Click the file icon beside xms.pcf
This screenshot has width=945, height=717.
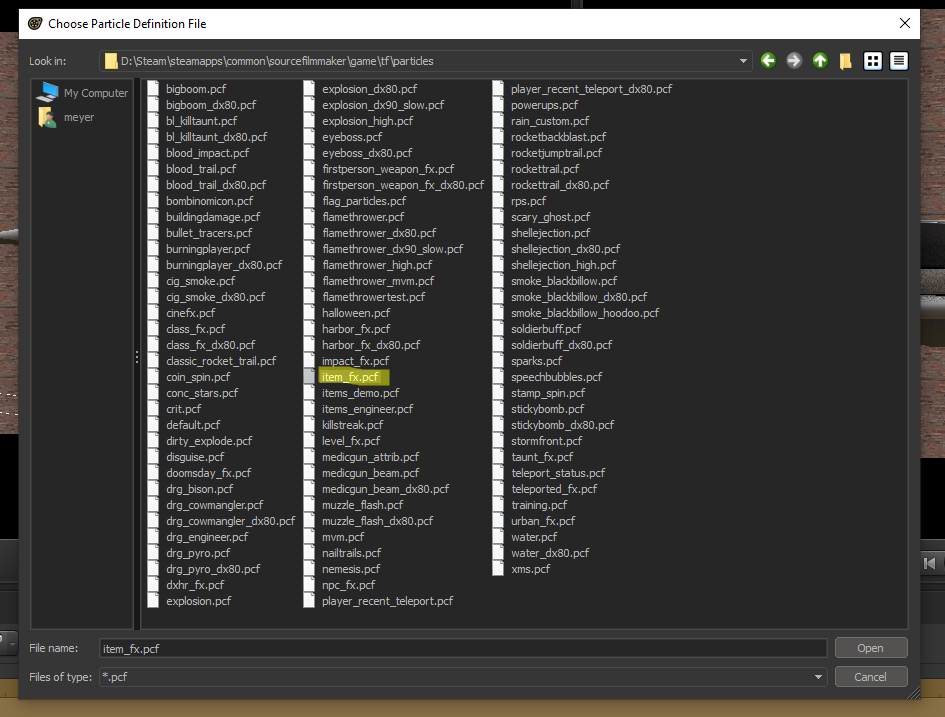(498, 569)
